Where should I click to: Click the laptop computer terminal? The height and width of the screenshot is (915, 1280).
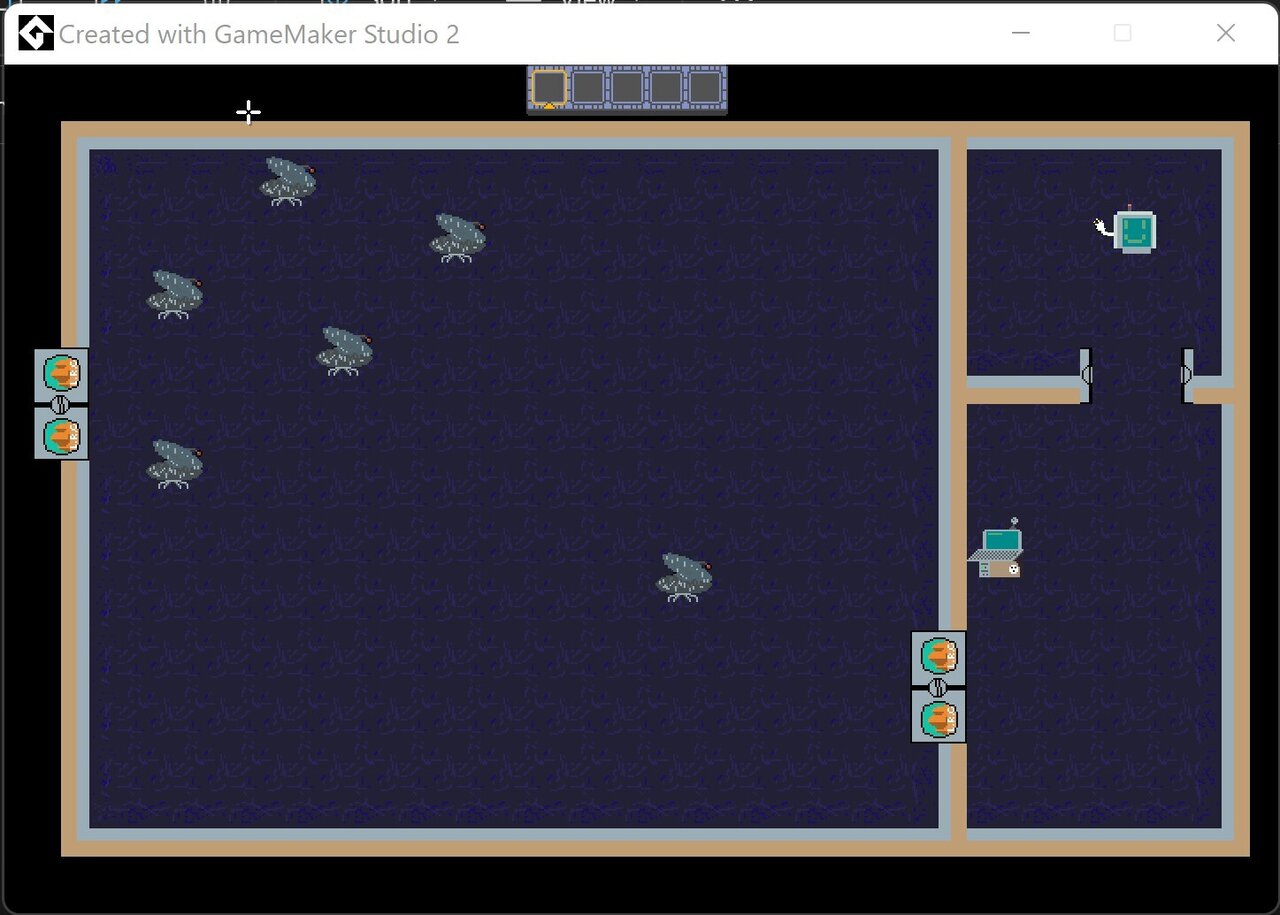(998, 553)
